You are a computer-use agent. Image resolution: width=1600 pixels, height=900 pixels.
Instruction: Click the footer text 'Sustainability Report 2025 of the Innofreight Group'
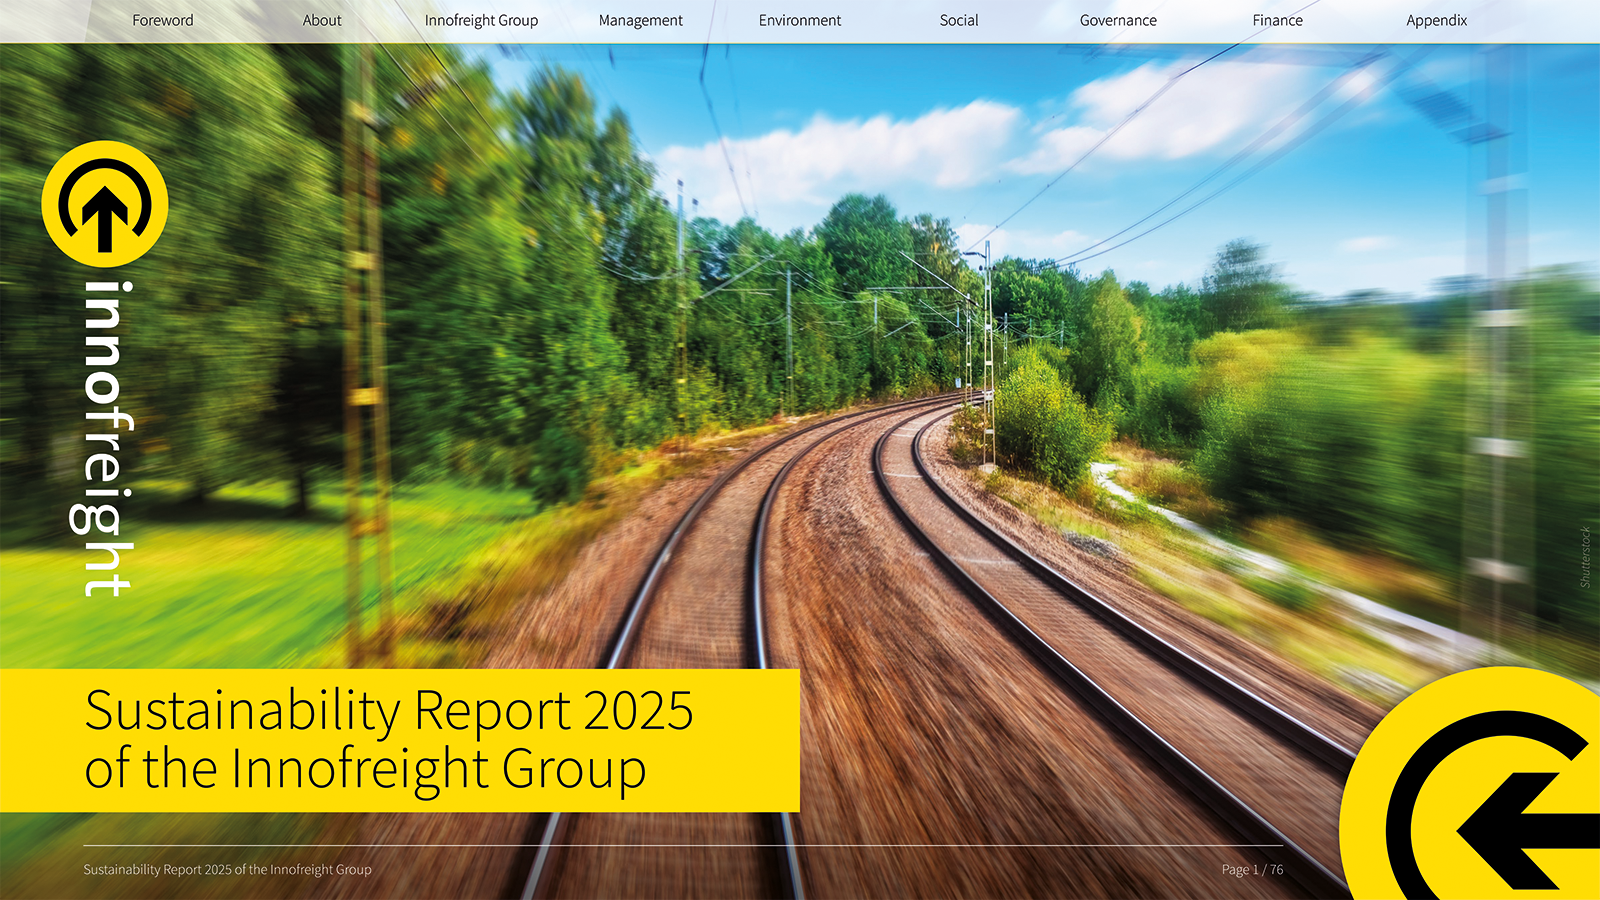pyautogui.click(x=227, y=870)
